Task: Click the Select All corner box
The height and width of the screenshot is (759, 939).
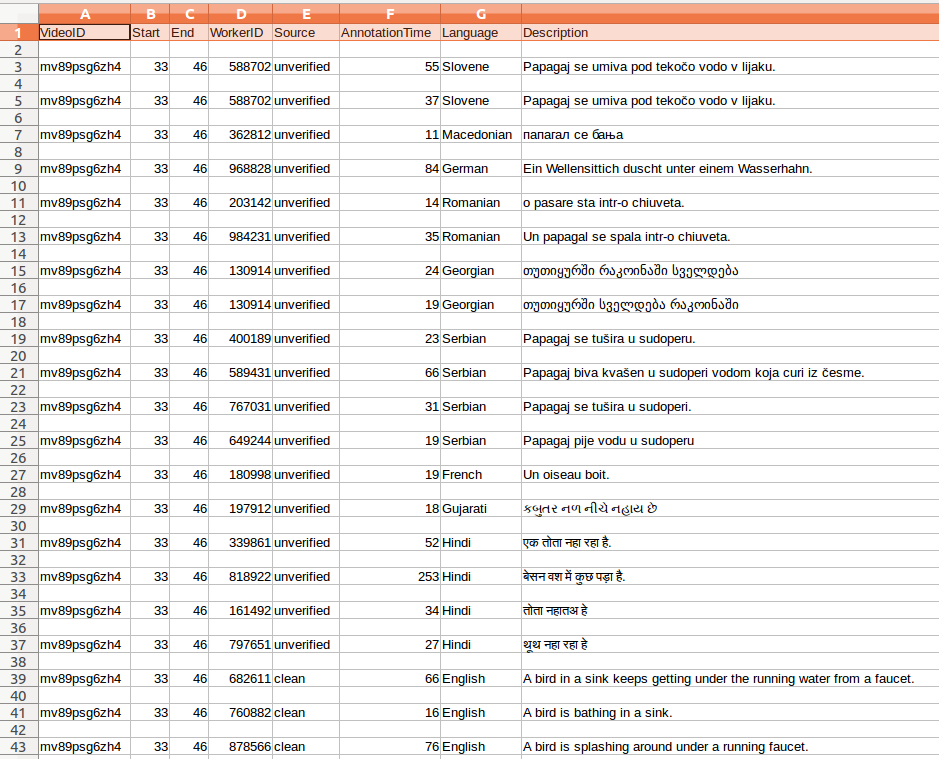Action: tap(18, 15)
